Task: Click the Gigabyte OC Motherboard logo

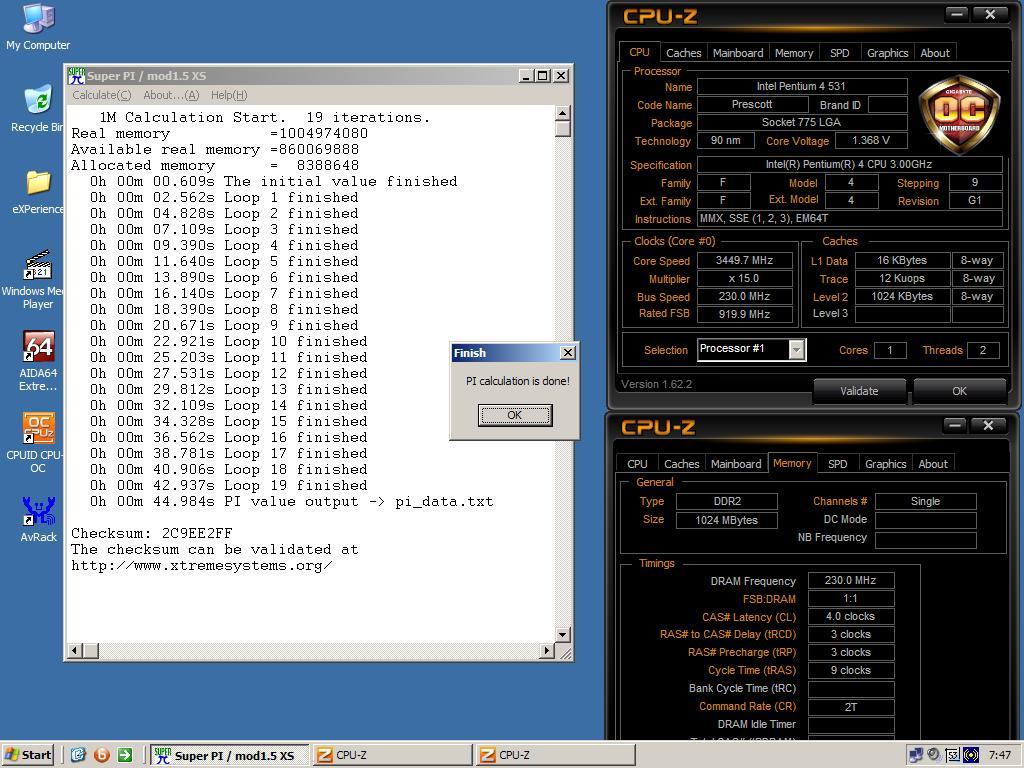Action: [959, 114]
